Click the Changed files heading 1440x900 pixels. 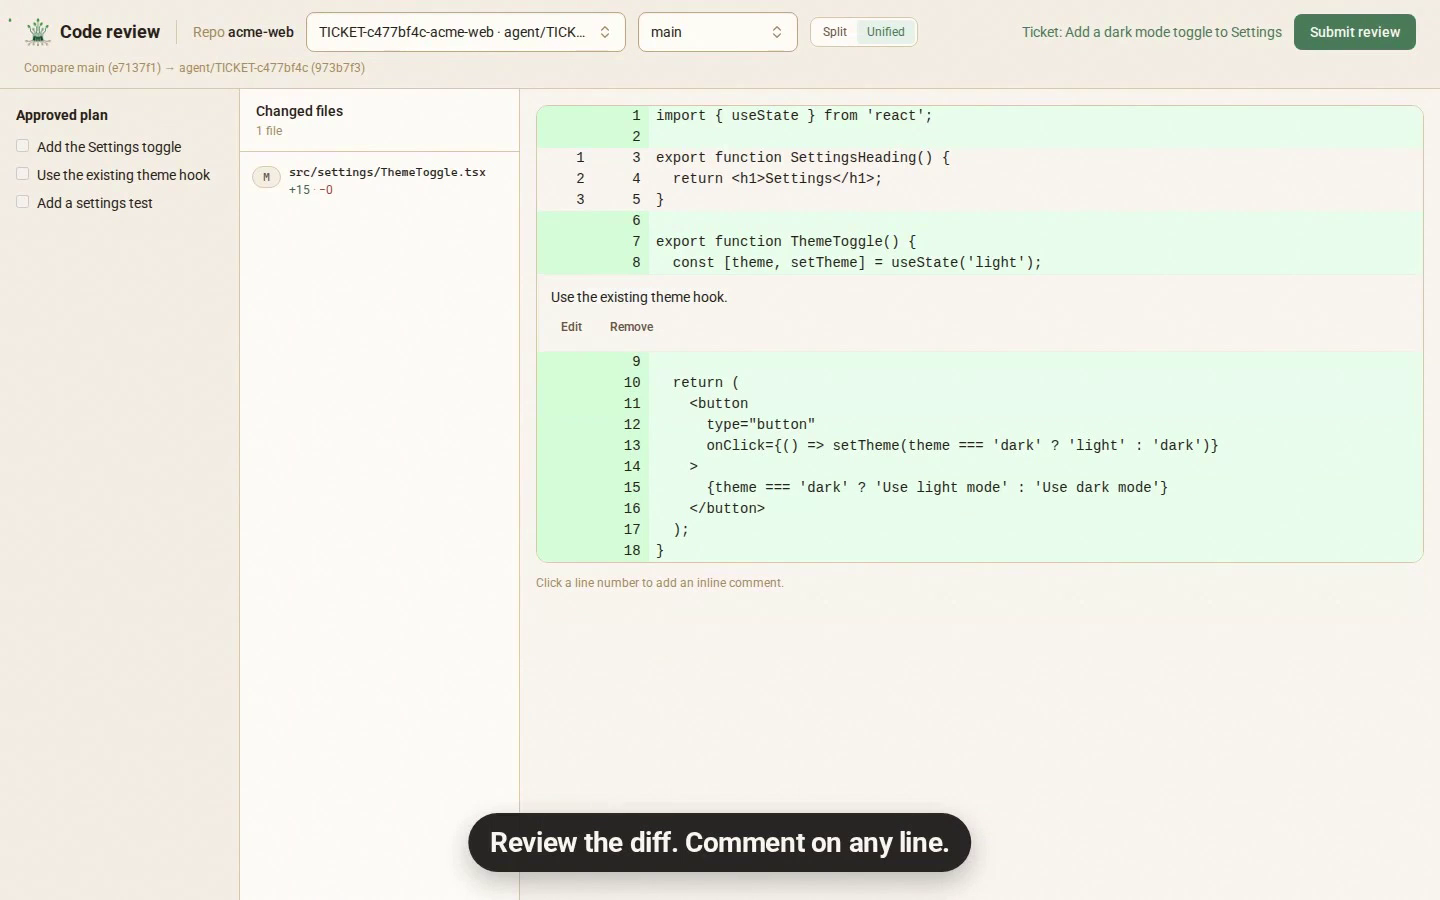point(299,111)
